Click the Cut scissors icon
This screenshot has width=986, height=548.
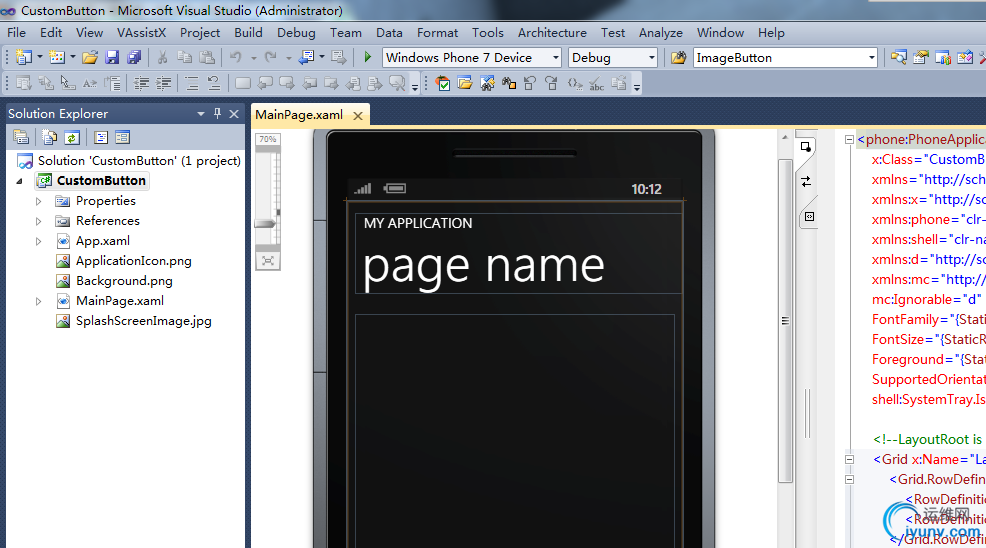click(162, 57)
